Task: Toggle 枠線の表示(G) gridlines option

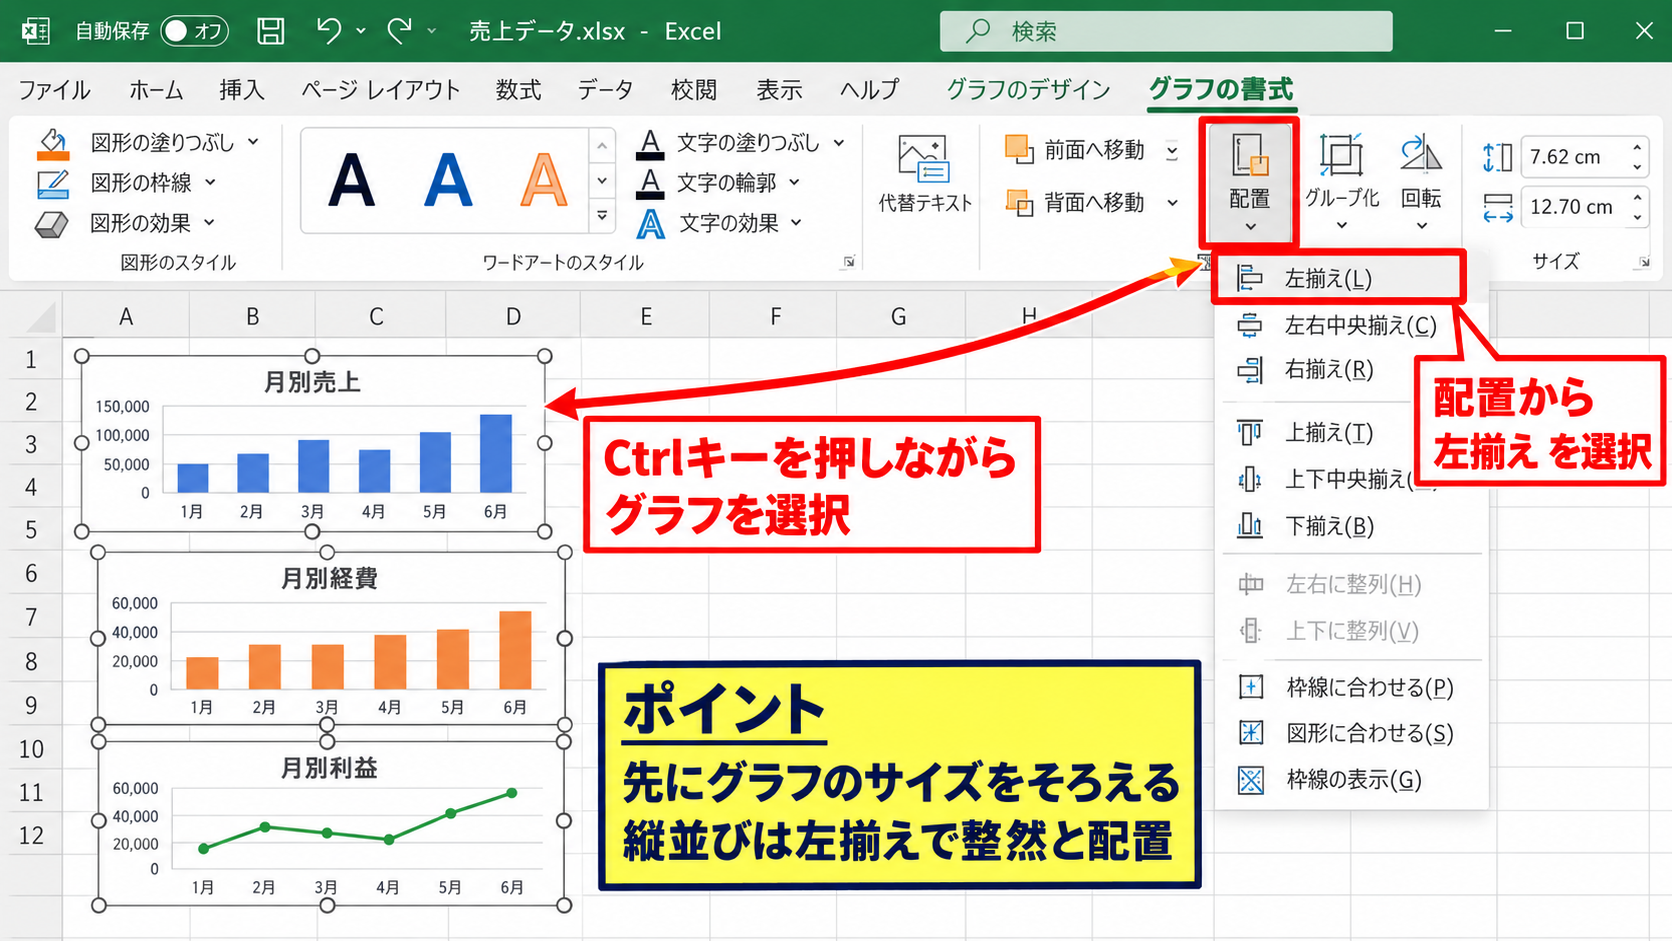Action: click(1351, 780)
